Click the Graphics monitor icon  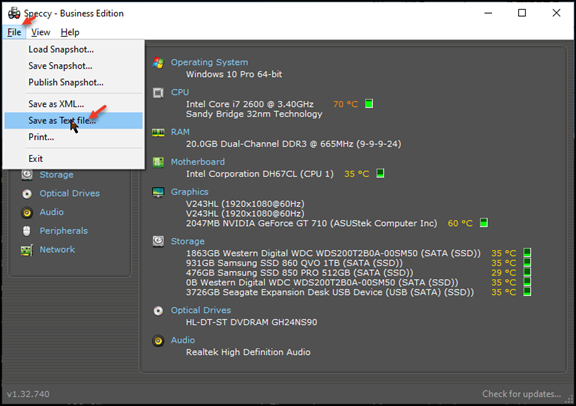(158, 192)
